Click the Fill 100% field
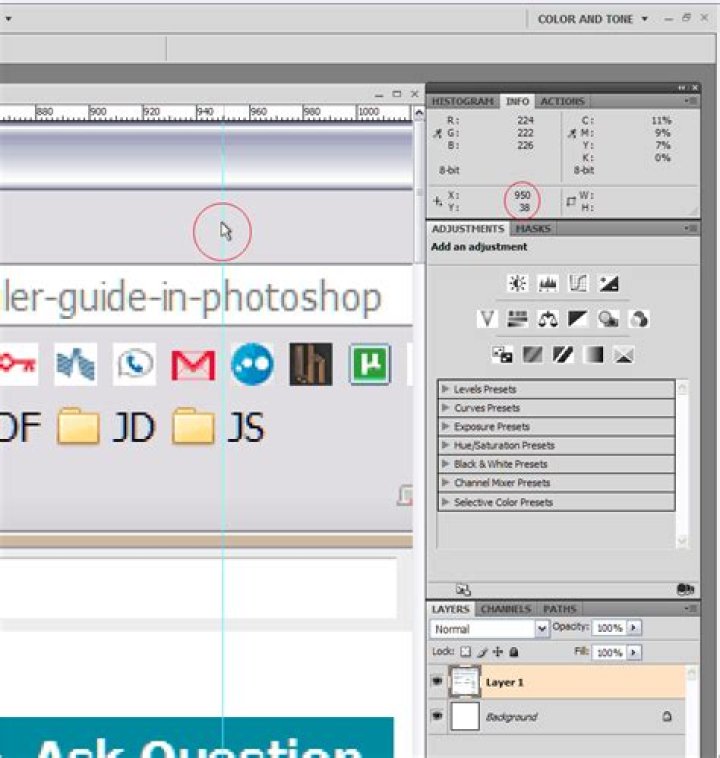The height and width of the screenshot is (758, 720). tap(609, 653)
